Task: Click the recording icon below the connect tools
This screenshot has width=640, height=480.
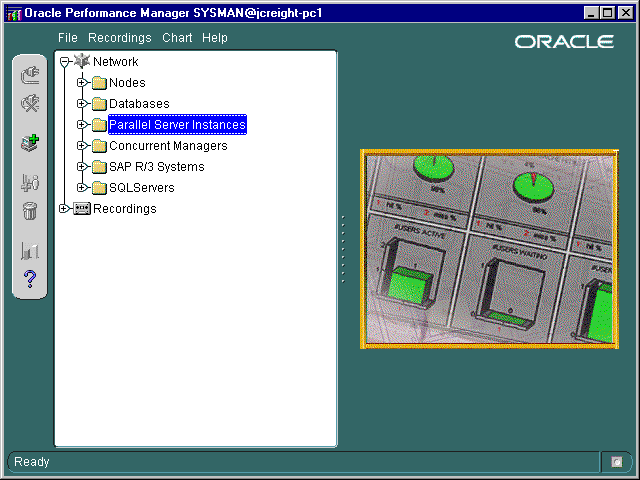Action: (29, 183)
